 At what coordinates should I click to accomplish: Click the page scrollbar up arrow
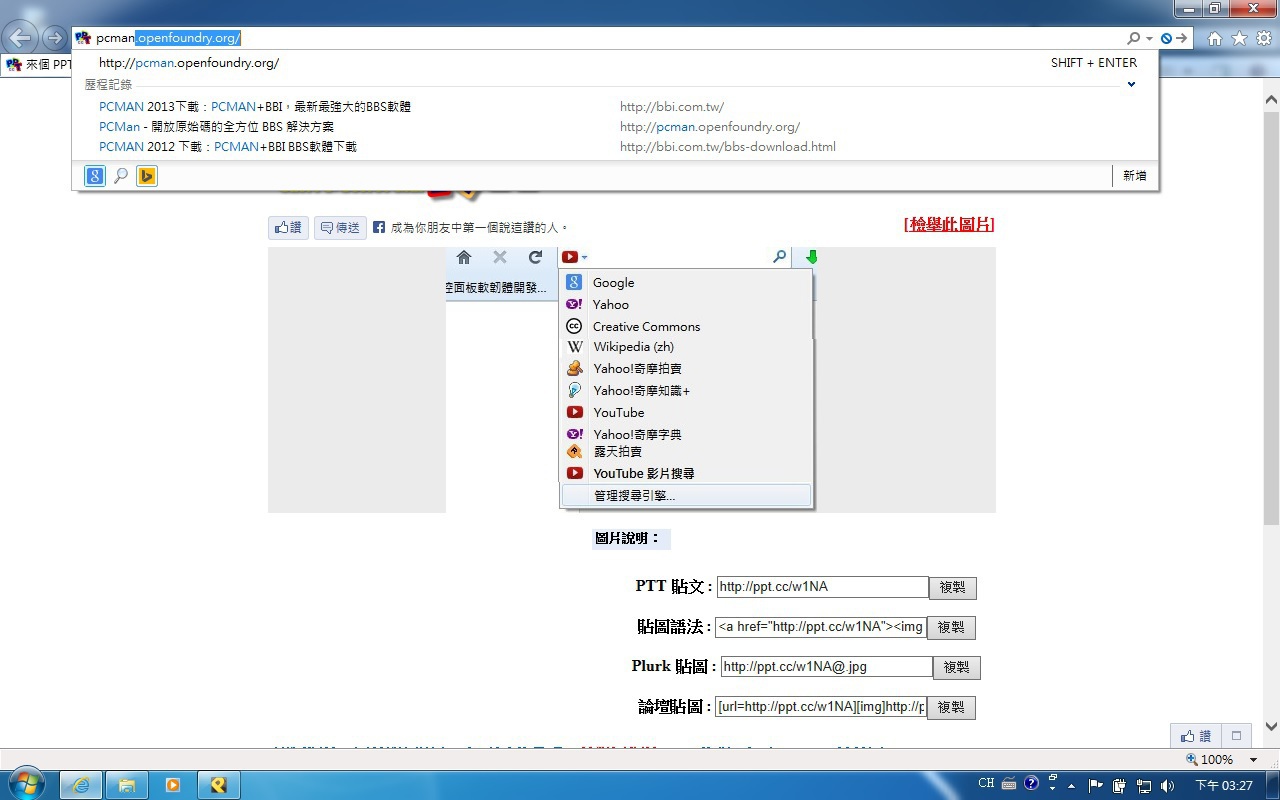[1271, 100]
